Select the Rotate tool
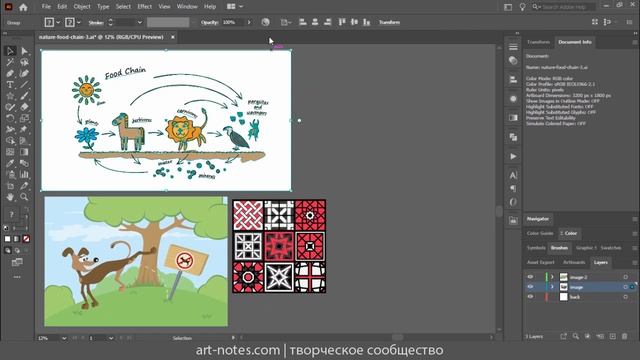The width and height of the screenshot is (640, 360). tap(10, 118)
